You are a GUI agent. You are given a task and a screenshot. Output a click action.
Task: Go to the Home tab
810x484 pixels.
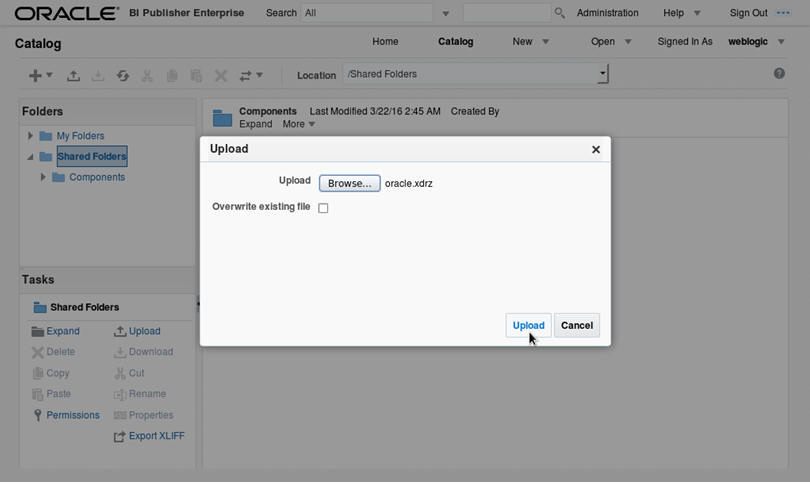tap(385, 41)
